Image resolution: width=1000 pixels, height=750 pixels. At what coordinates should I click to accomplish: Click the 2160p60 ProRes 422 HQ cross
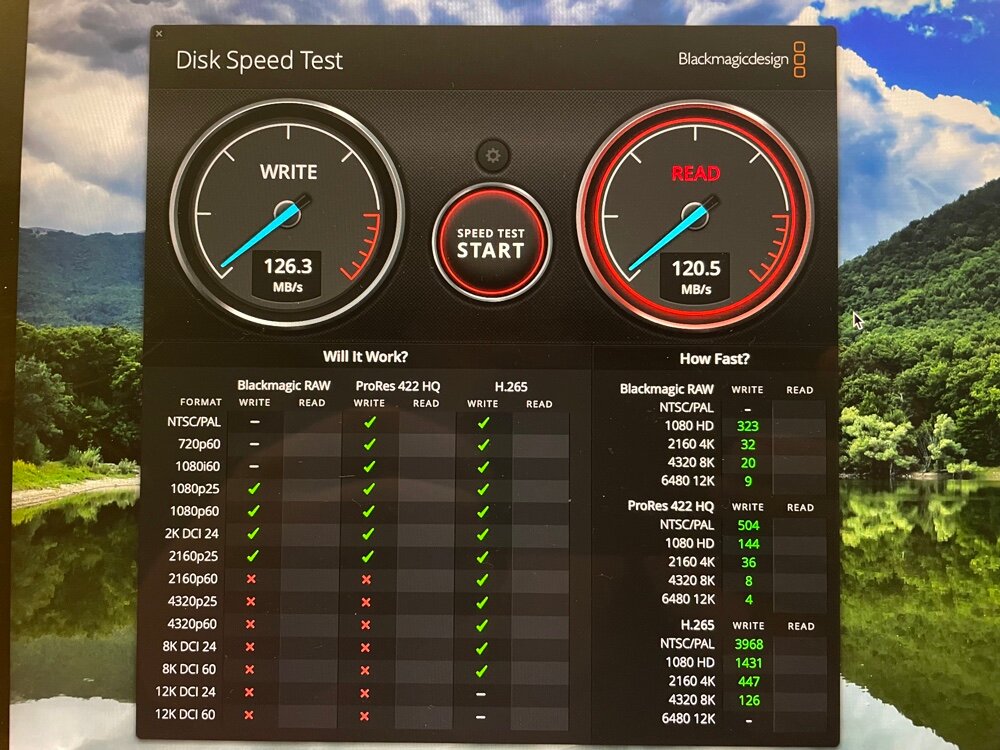pyautogui.click(x=366, y=580)
